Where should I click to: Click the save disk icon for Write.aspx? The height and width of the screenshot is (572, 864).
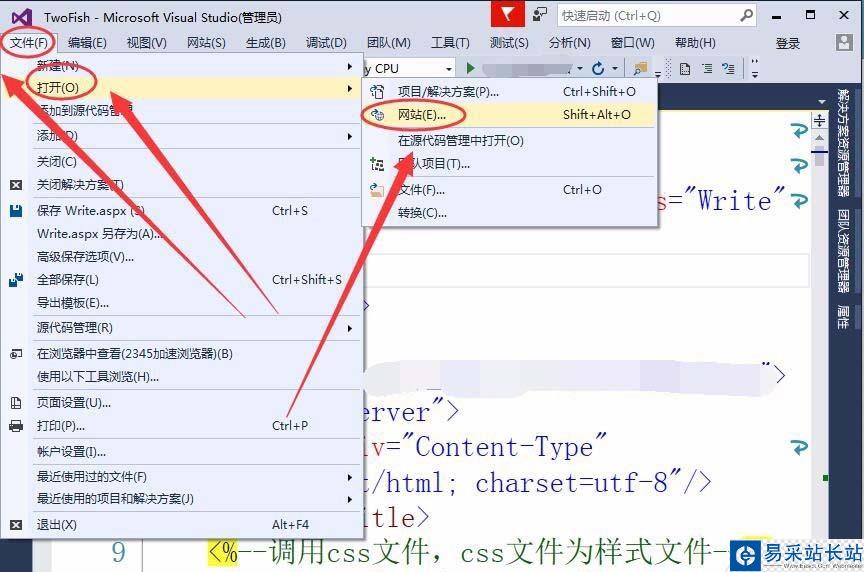(x=16, y=211)
